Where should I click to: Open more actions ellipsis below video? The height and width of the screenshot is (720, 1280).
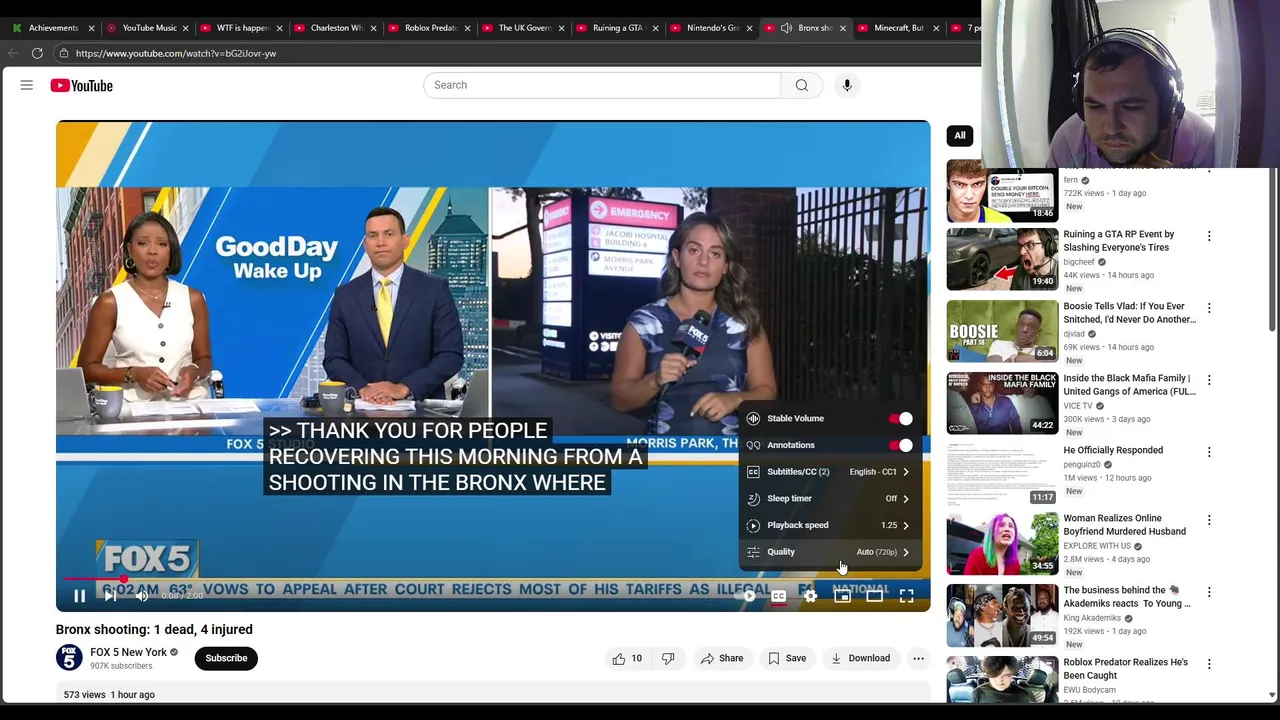click(x=918, y=658)
